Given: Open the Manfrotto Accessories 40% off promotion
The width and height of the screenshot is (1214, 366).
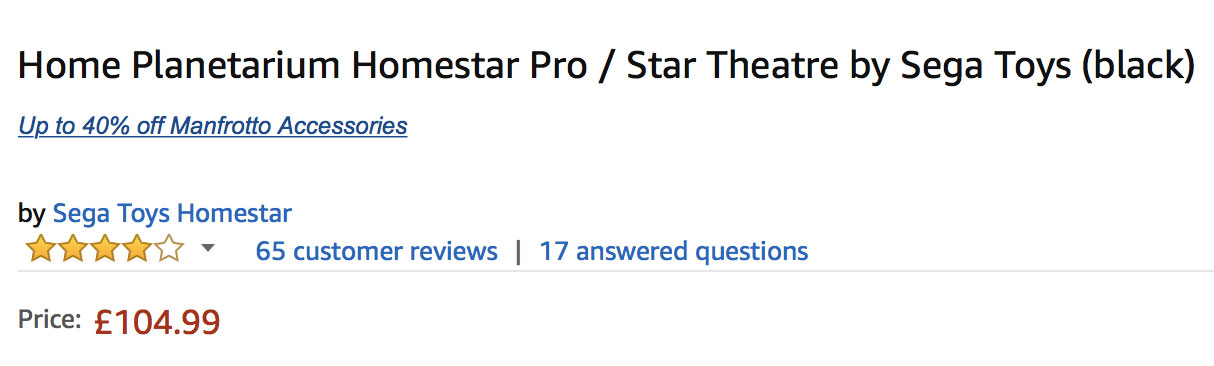Looking at the screenshot, I should click(x=213, y=126).
